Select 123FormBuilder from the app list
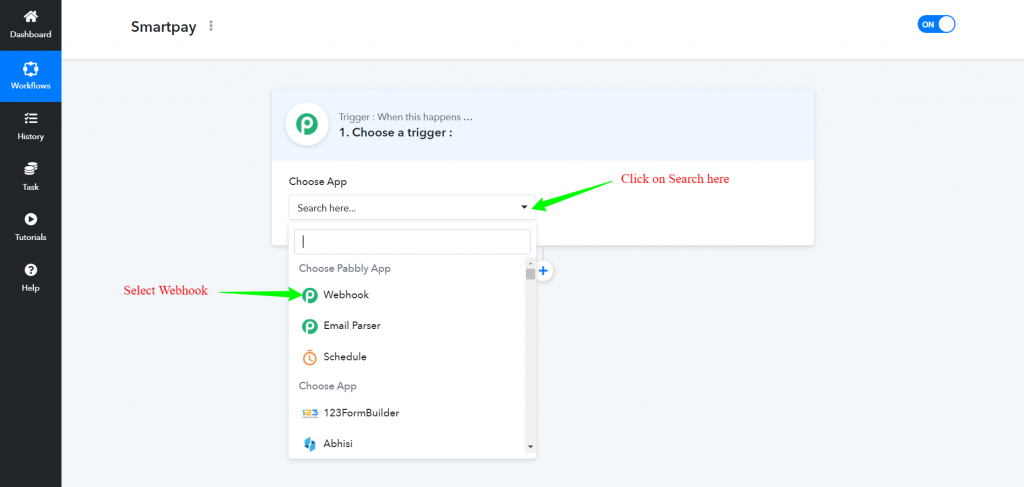Screen dimensions: 1024x487 [x=408, y=413]
